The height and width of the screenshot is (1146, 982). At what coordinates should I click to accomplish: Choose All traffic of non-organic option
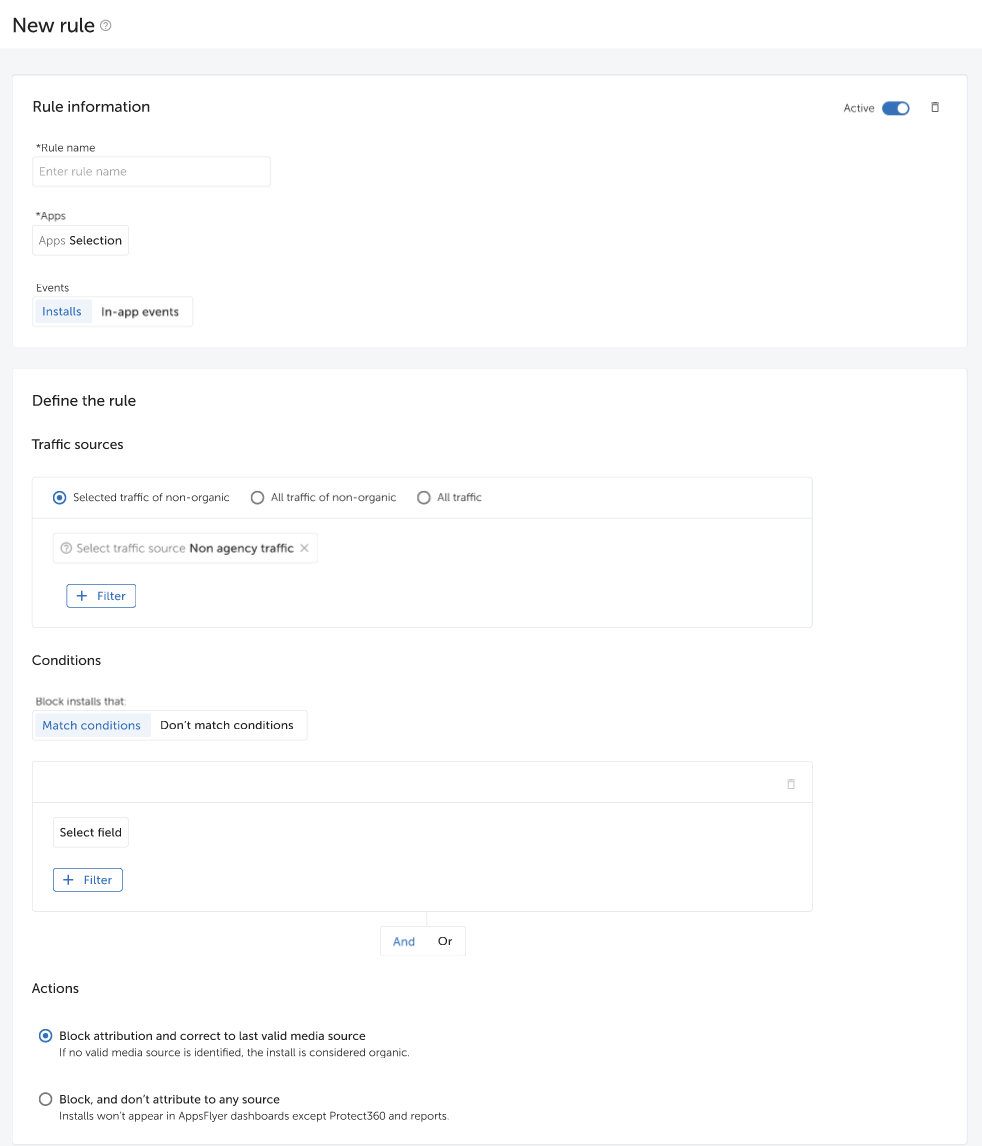tap(258, 497)
